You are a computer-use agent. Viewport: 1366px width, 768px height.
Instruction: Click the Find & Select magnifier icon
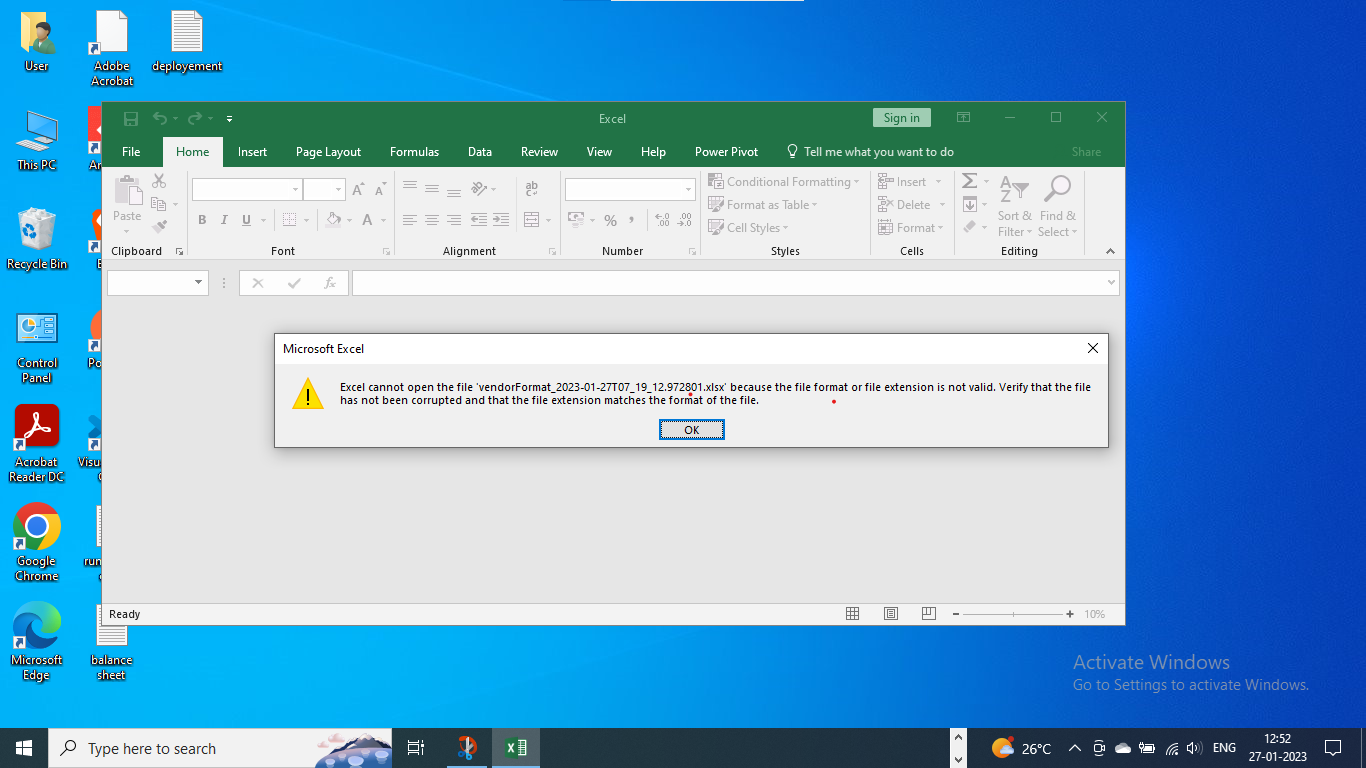pyautogui.click(x=1057, y=189)
